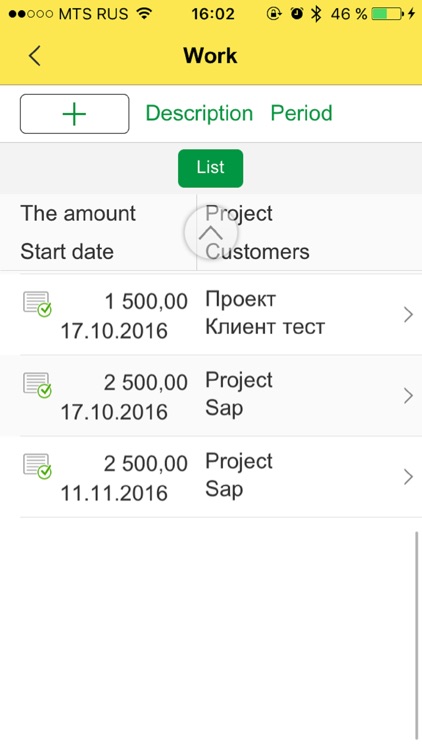This screenshot has height=750, width=422.
Task: Tap the rotation lock status icon
Action: click(x=274, y=14)
